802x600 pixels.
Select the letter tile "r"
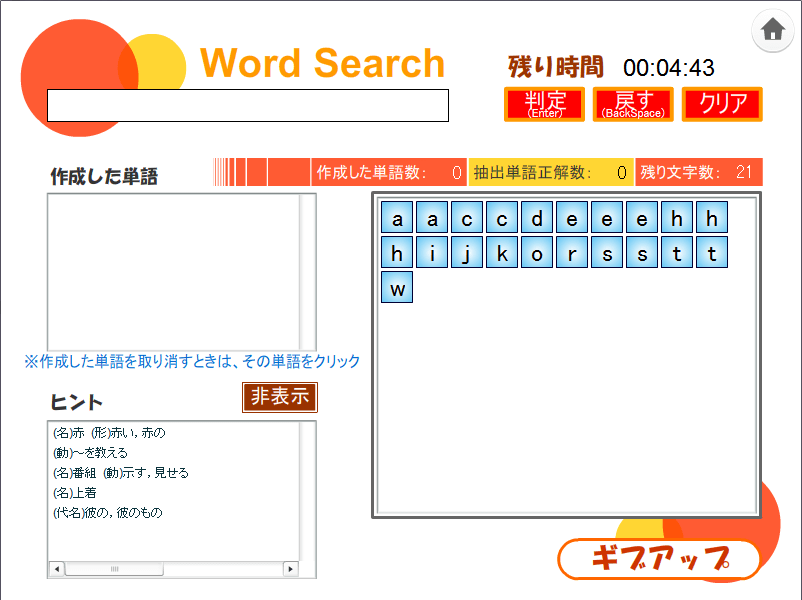click(x=572, y=252)
